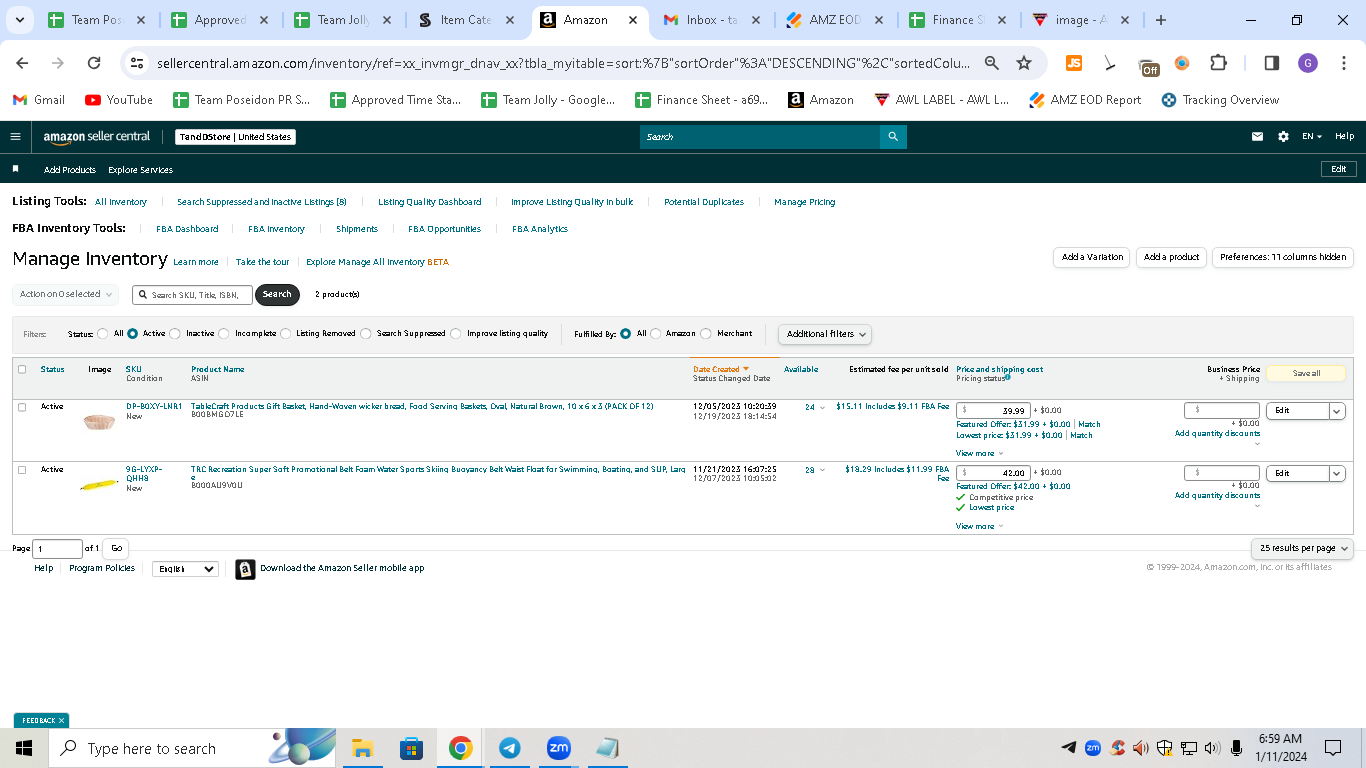Open the Listing Quality Dashboard link
The width and height of the screenshot is (1366, 768).
point(430,202)
